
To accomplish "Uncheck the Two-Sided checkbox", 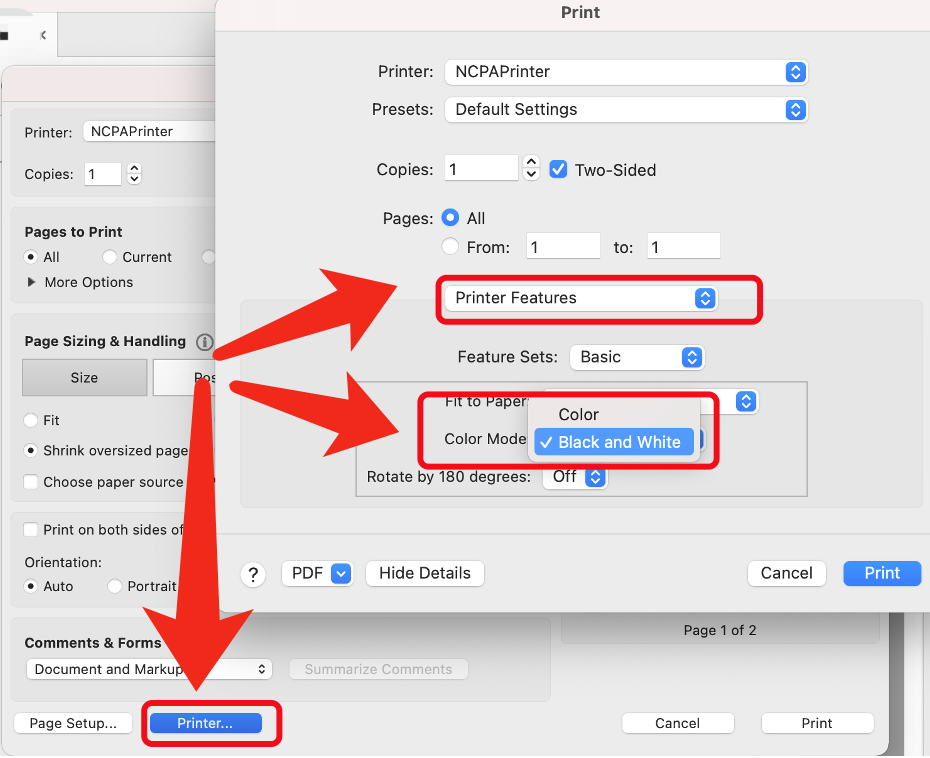I will point(559,170).
